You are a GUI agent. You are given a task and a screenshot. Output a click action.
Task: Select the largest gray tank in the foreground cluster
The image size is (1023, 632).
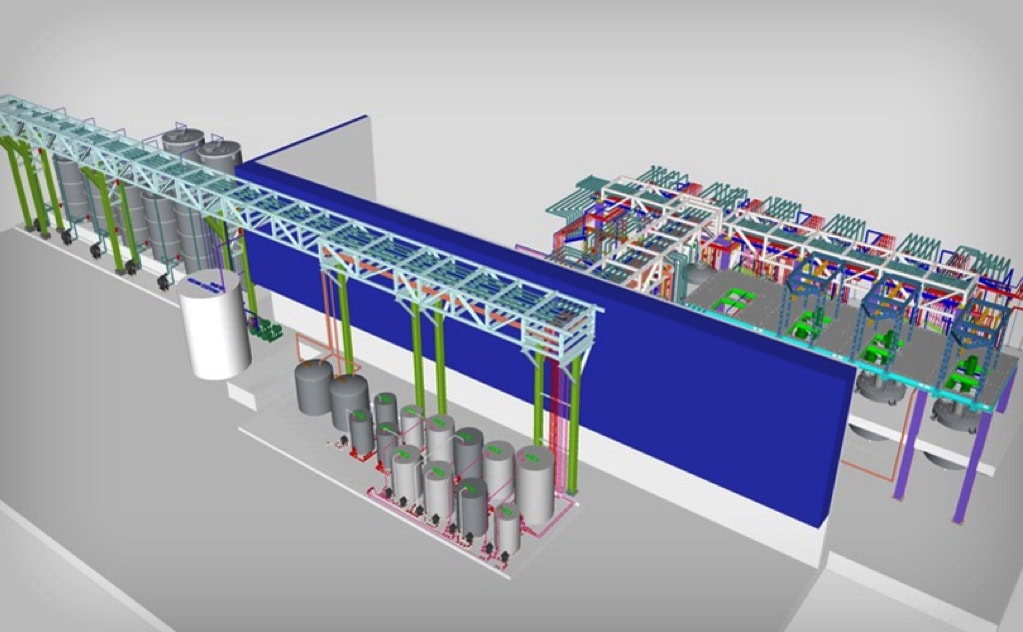click(x=534, y=482)
